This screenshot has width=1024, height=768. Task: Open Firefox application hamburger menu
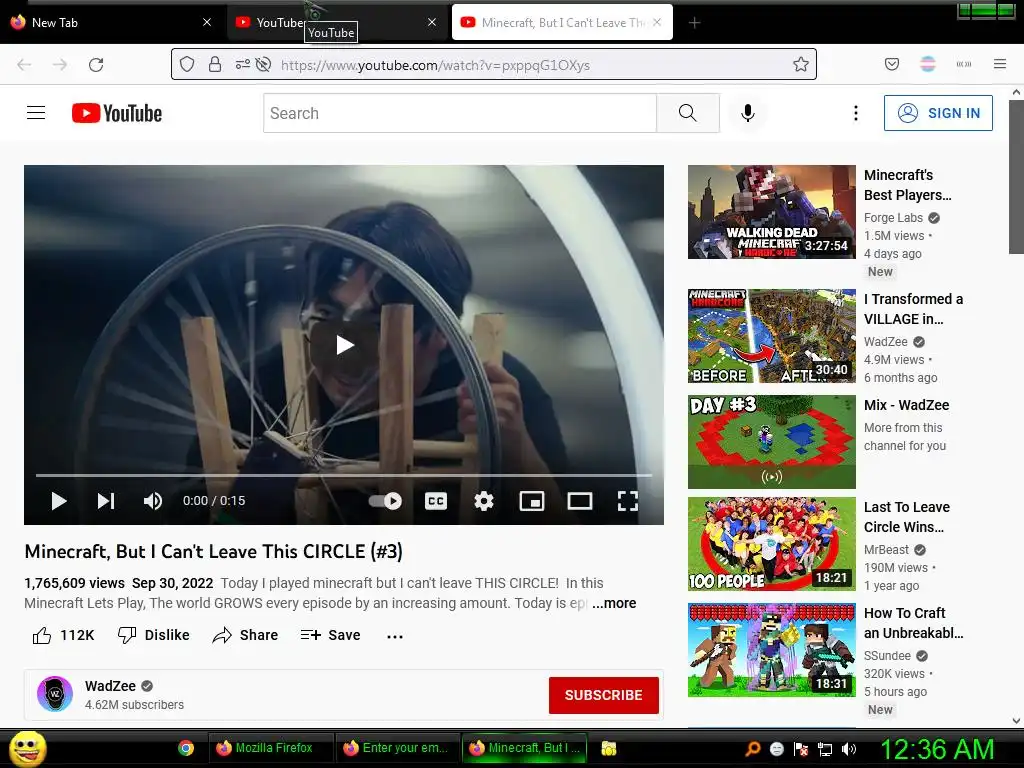click(999, 64)
